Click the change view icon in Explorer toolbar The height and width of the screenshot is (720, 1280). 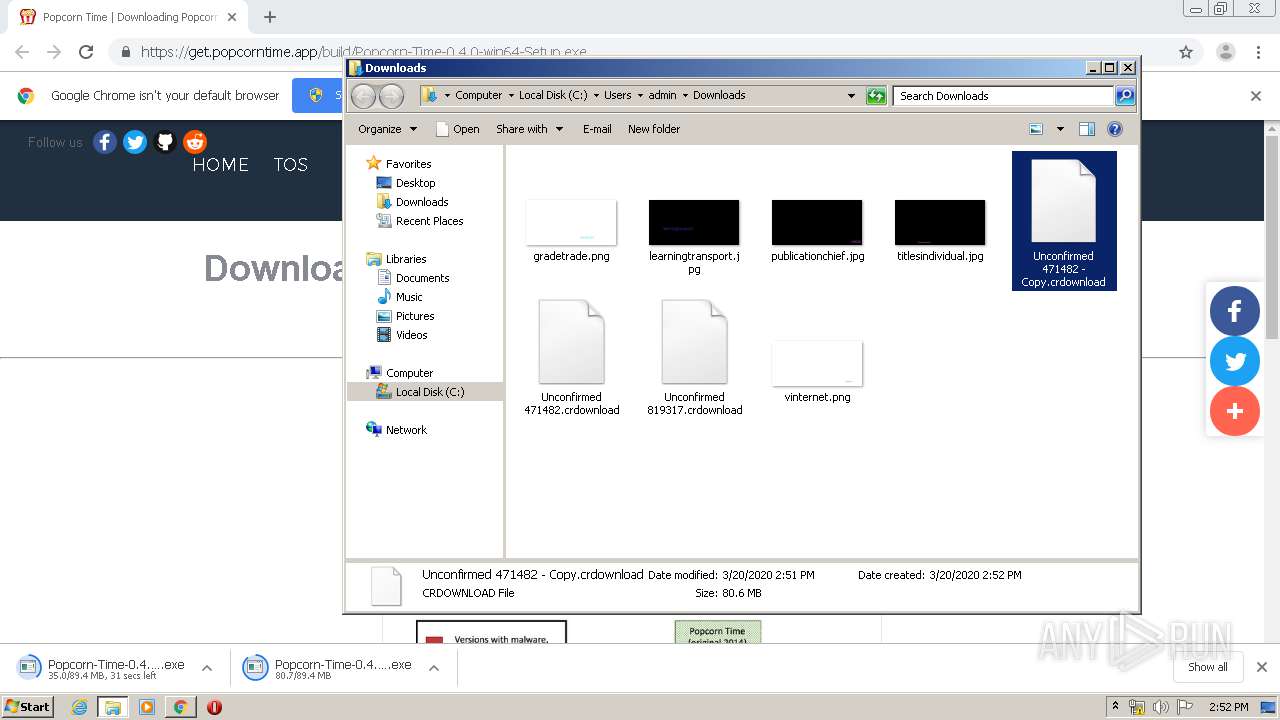[1036, 129]
